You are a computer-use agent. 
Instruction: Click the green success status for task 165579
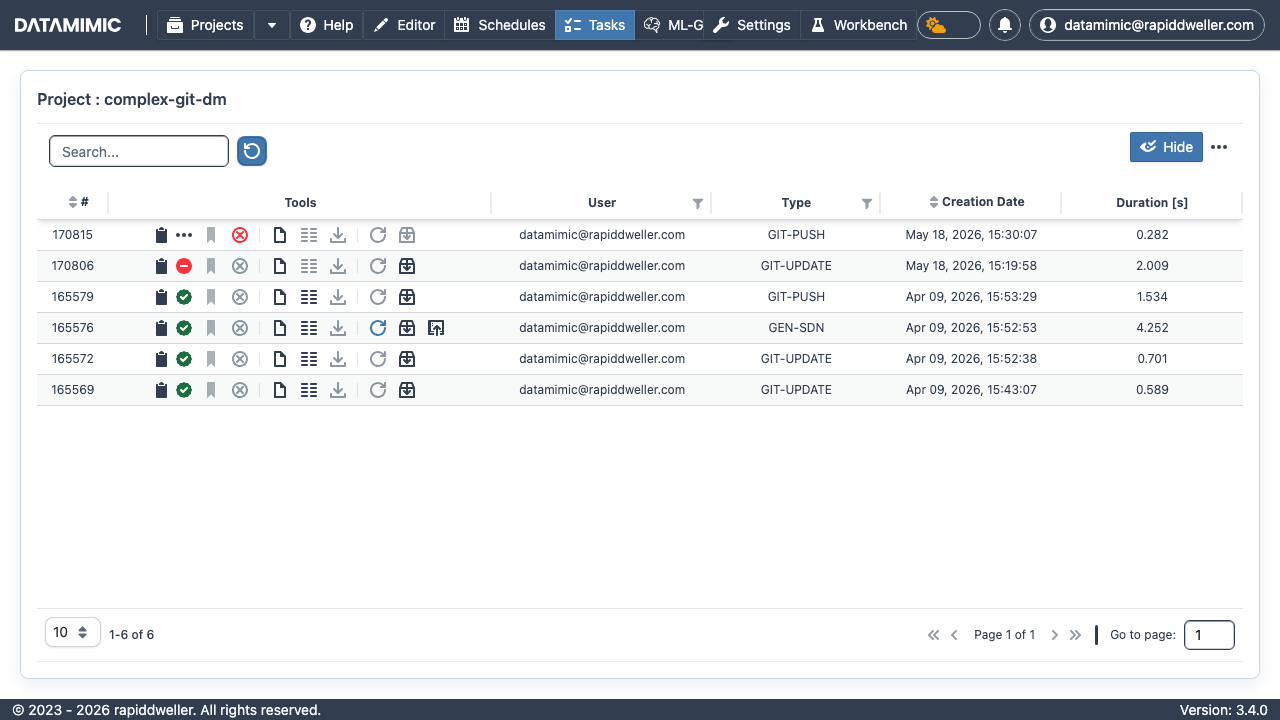[184, 297]
